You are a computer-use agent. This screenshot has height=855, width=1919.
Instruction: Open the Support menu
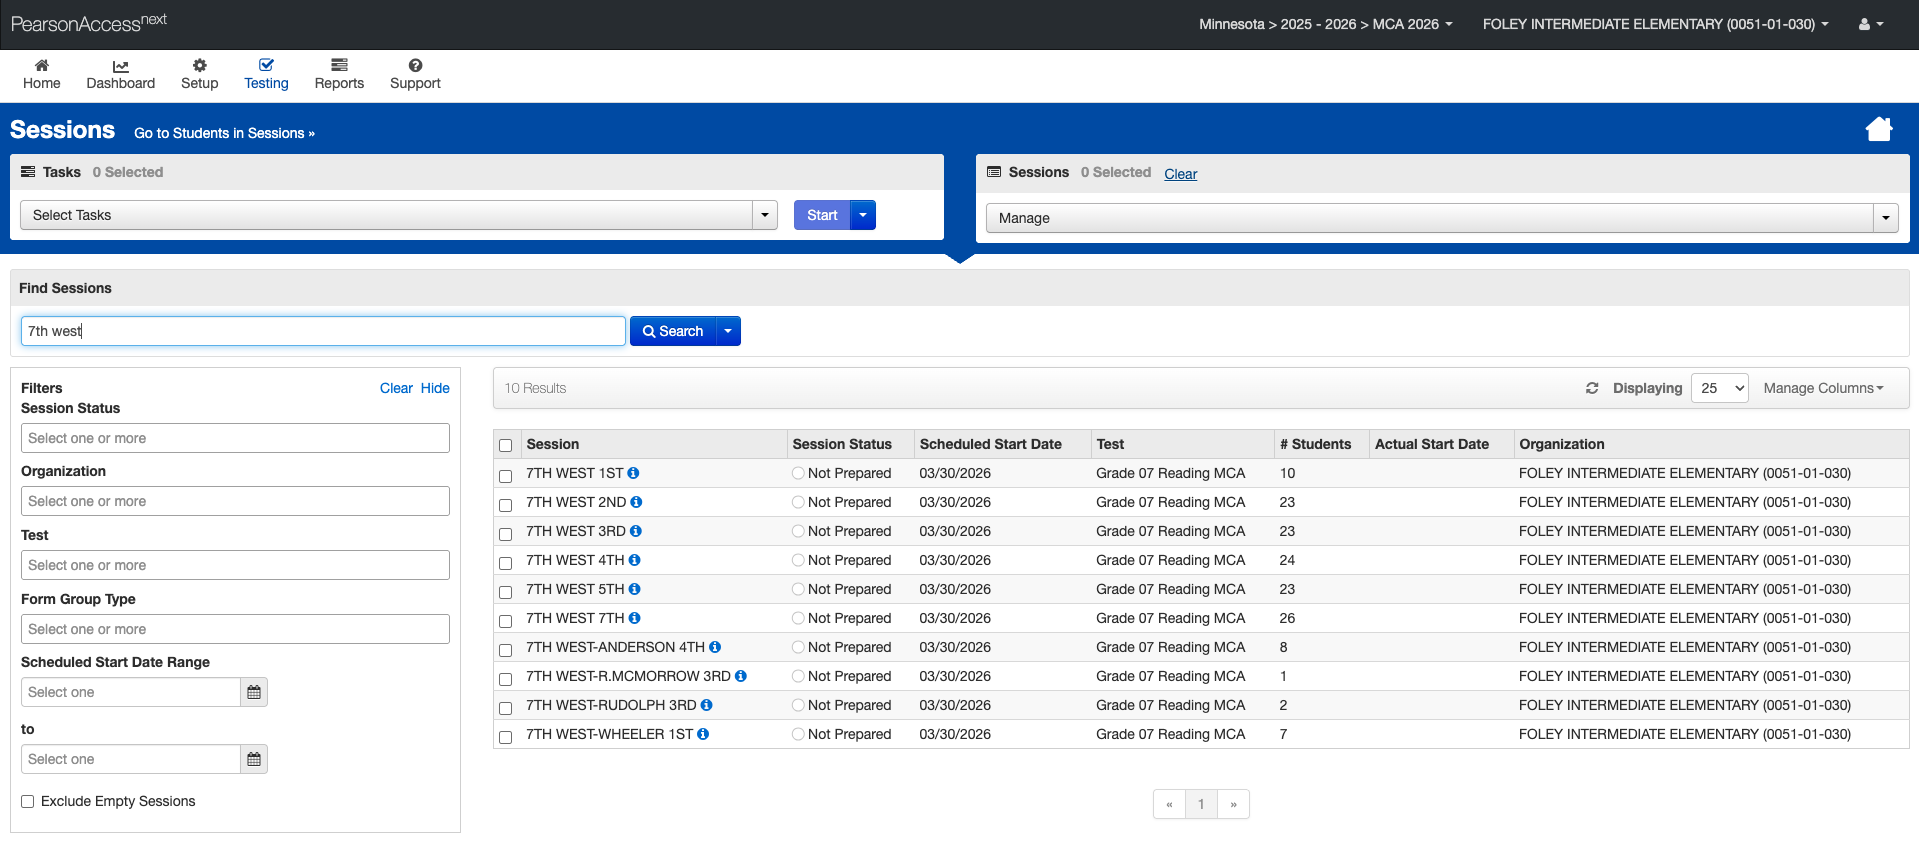[415, 75]
